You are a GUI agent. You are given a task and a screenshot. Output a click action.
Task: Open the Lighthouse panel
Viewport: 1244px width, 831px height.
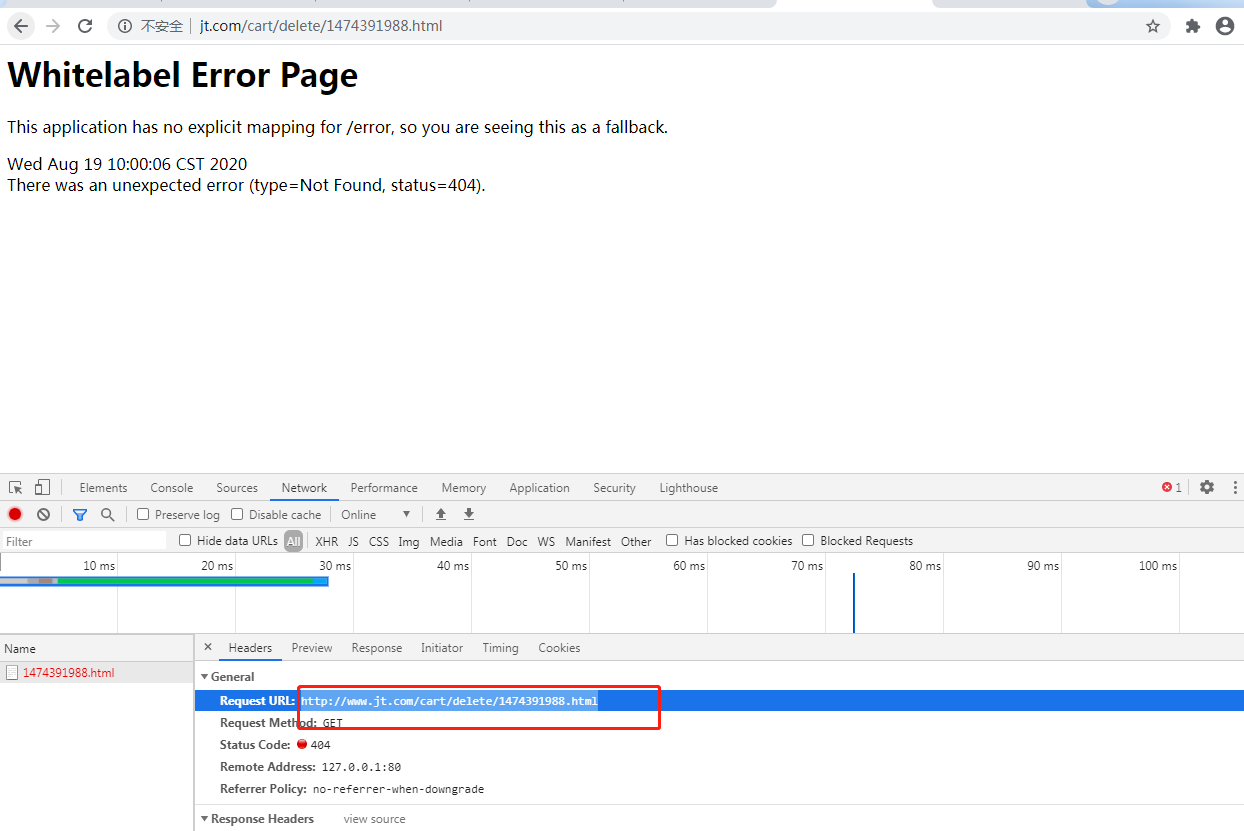[688, 488]
